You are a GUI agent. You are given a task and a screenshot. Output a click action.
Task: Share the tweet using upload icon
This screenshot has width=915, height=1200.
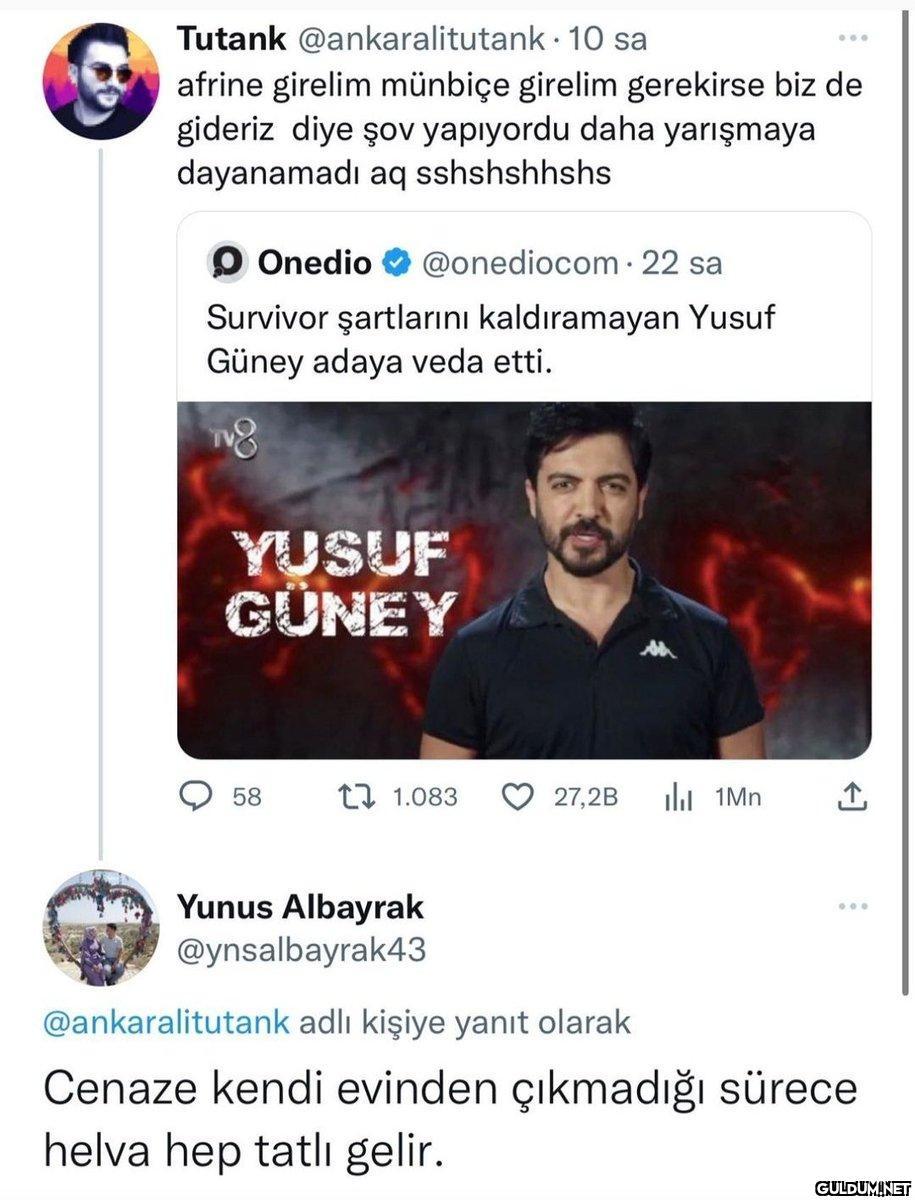click(x=851, y=796)
